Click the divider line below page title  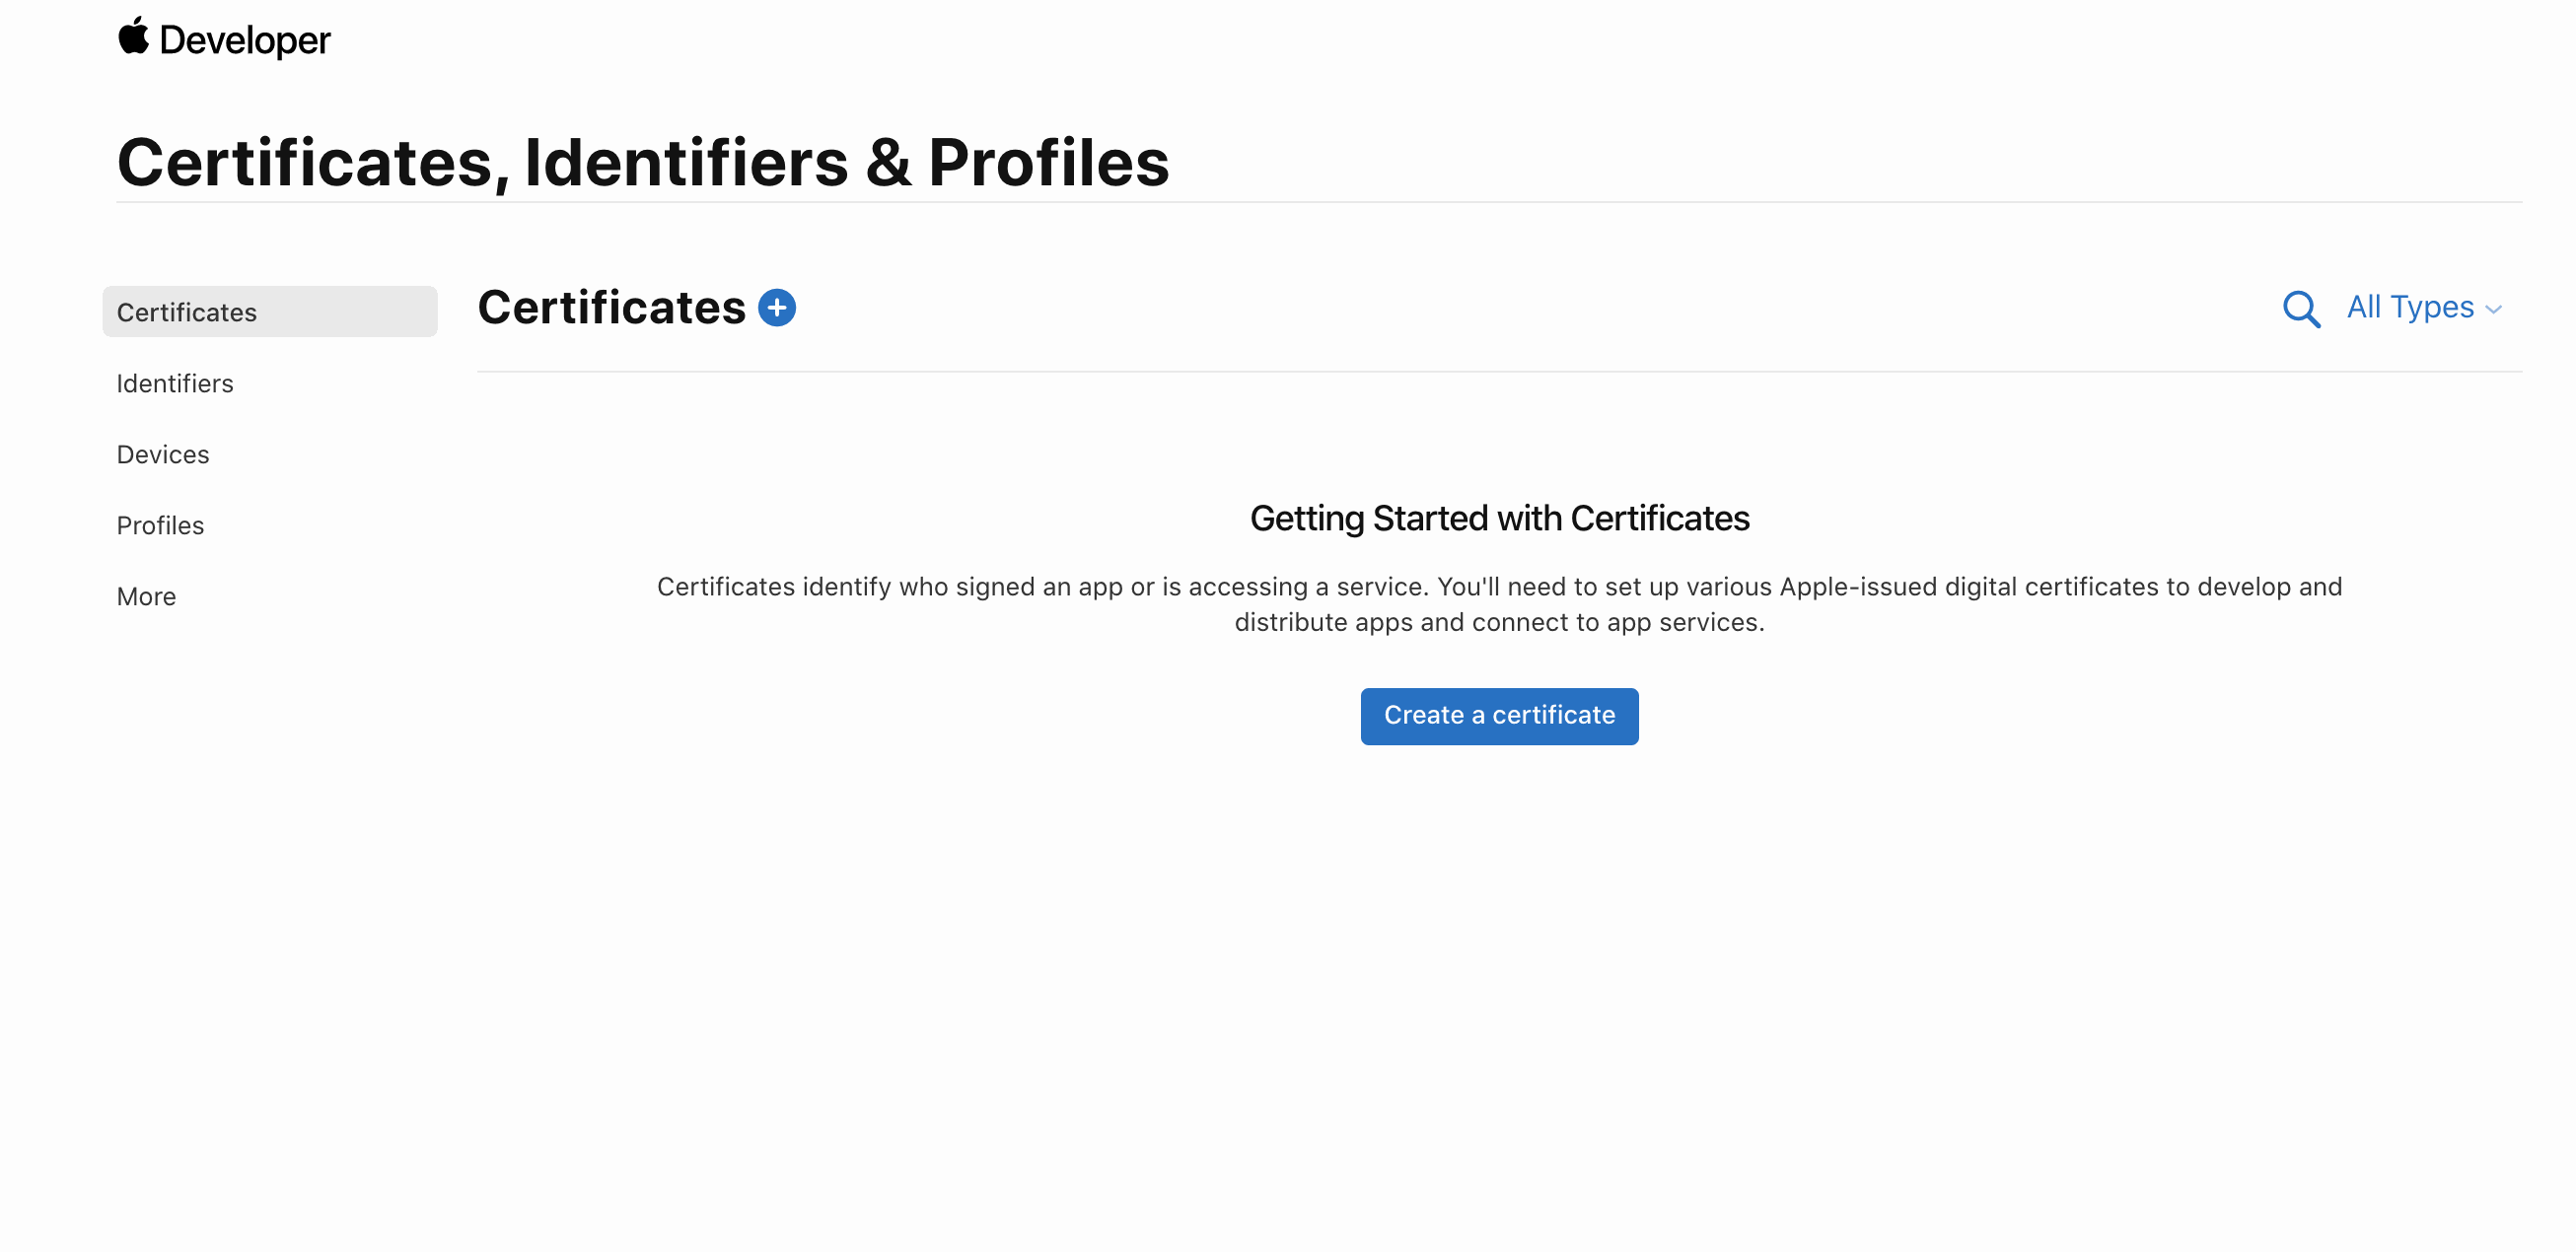pos(1318,202)
